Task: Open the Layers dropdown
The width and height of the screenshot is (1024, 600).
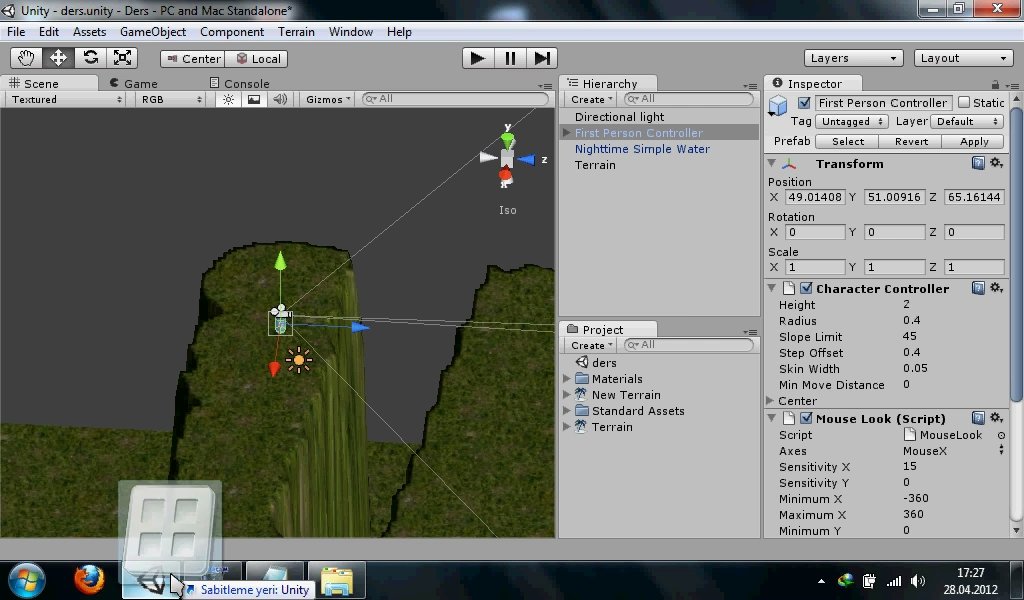Action: click(x=853, y=58)
